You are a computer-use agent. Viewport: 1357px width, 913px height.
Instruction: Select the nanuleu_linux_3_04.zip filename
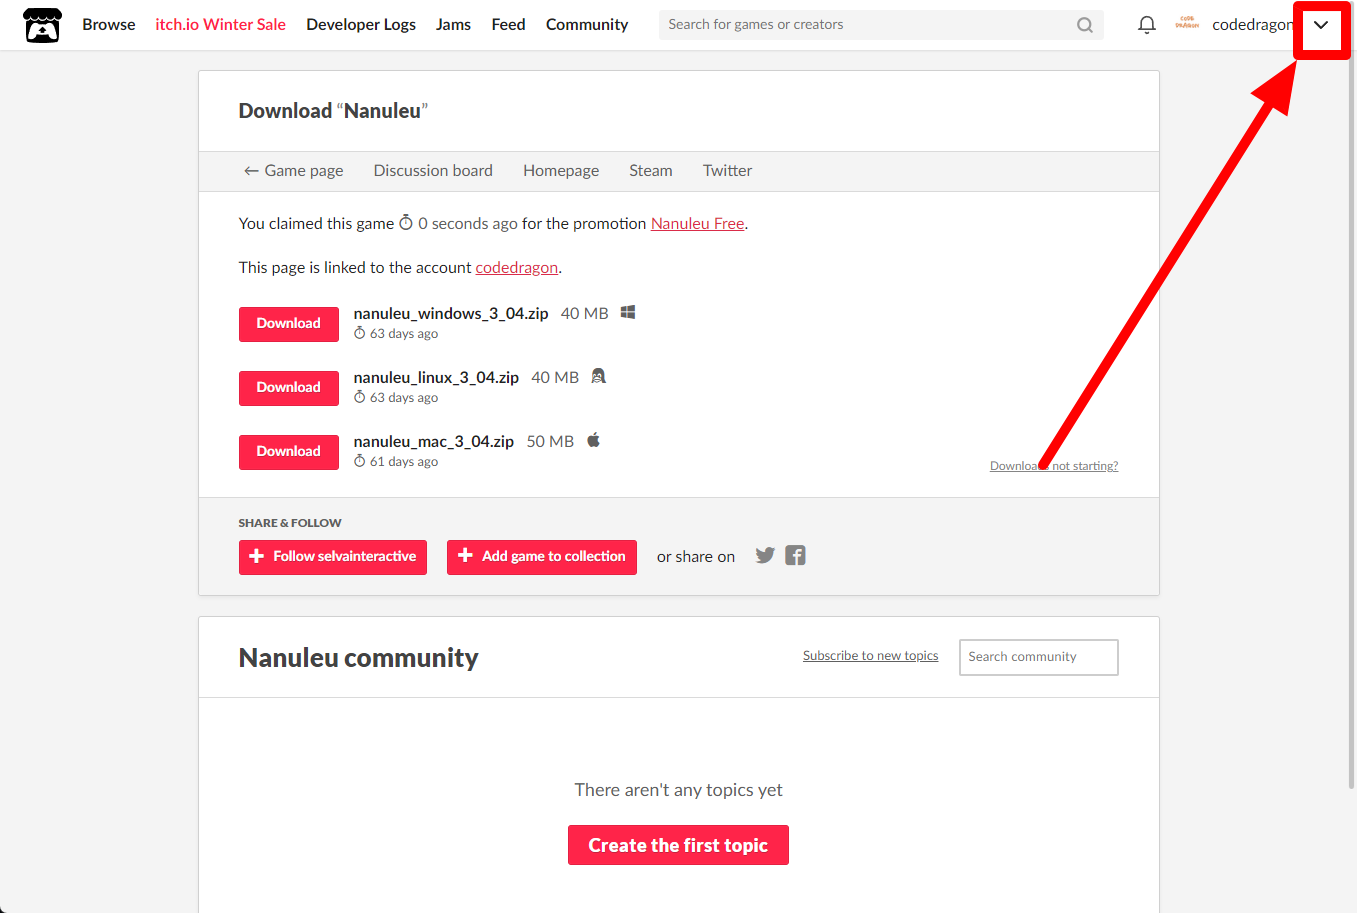pos(436,377)
